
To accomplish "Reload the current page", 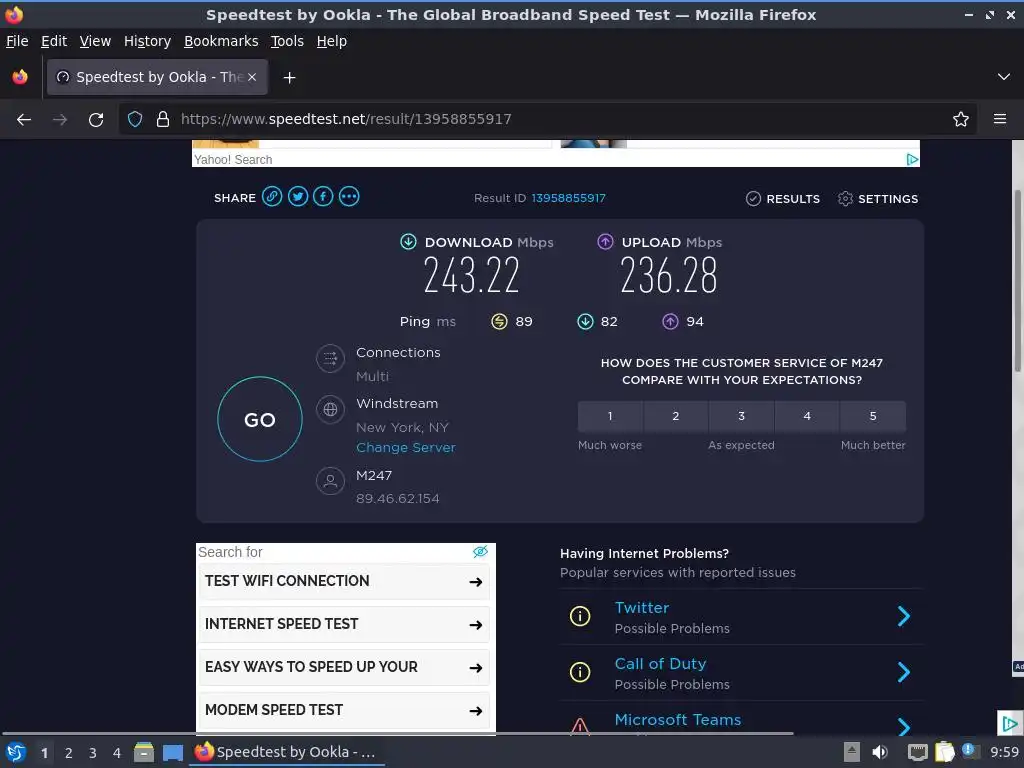I will (96, 120).
